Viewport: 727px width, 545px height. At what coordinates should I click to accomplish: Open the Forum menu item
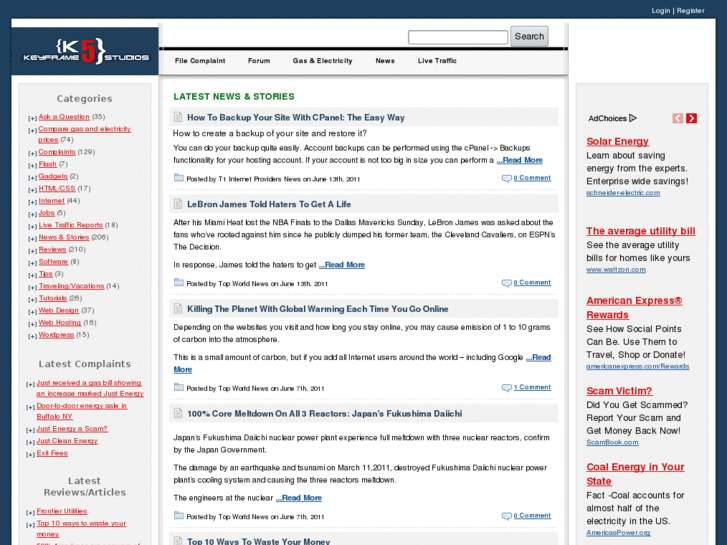(x=259, y=61)
